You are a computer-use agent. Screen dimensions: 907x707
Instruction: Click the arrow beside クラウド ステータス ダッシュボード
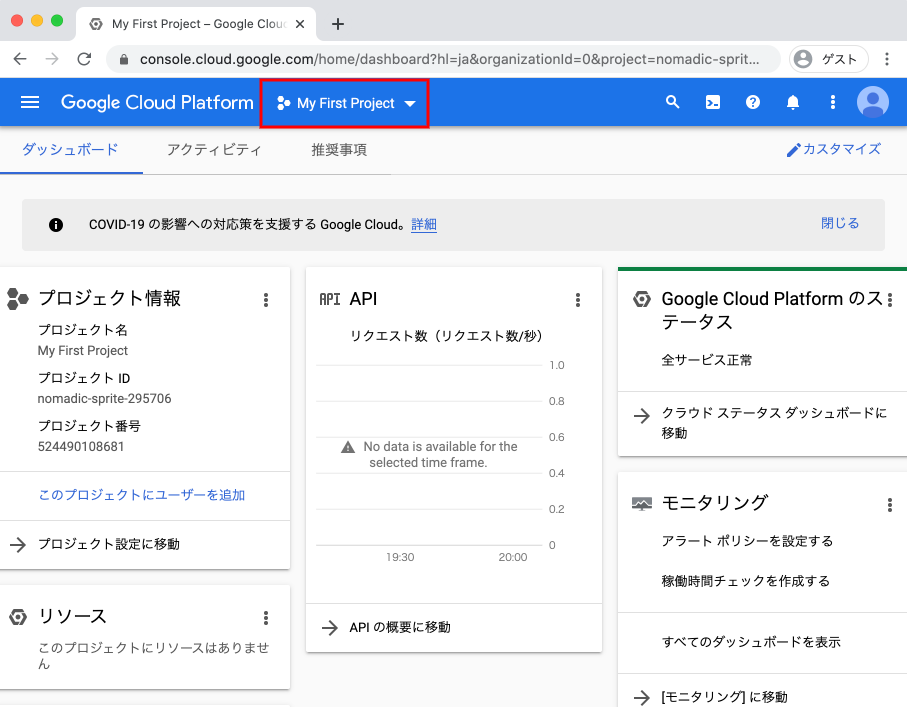(x=641, y=416)
